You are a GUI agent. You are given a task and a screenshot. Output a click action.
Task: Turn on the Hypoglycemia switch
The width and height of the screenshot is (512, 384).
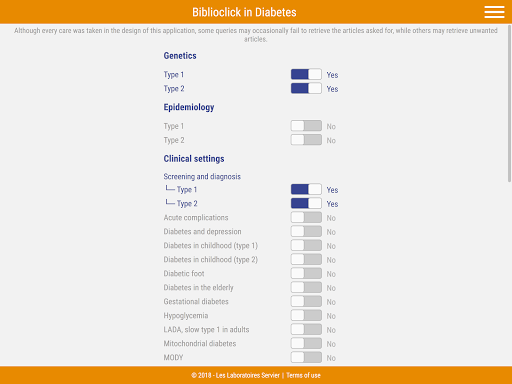[x=306, y=315]
